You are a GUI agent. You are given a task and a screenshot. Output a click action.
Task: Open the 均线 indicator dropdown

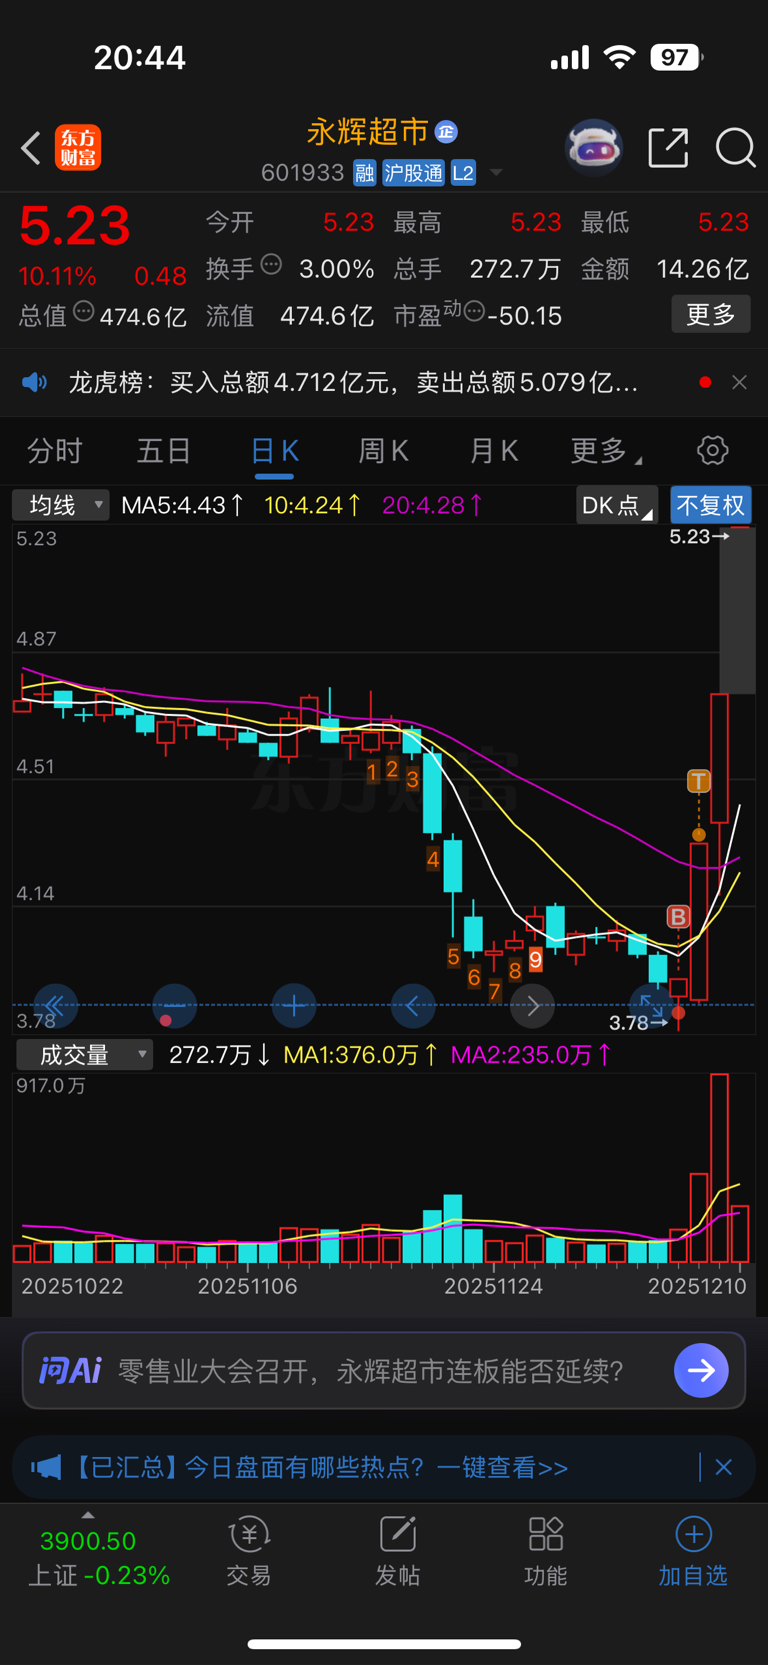pos(60,505)
